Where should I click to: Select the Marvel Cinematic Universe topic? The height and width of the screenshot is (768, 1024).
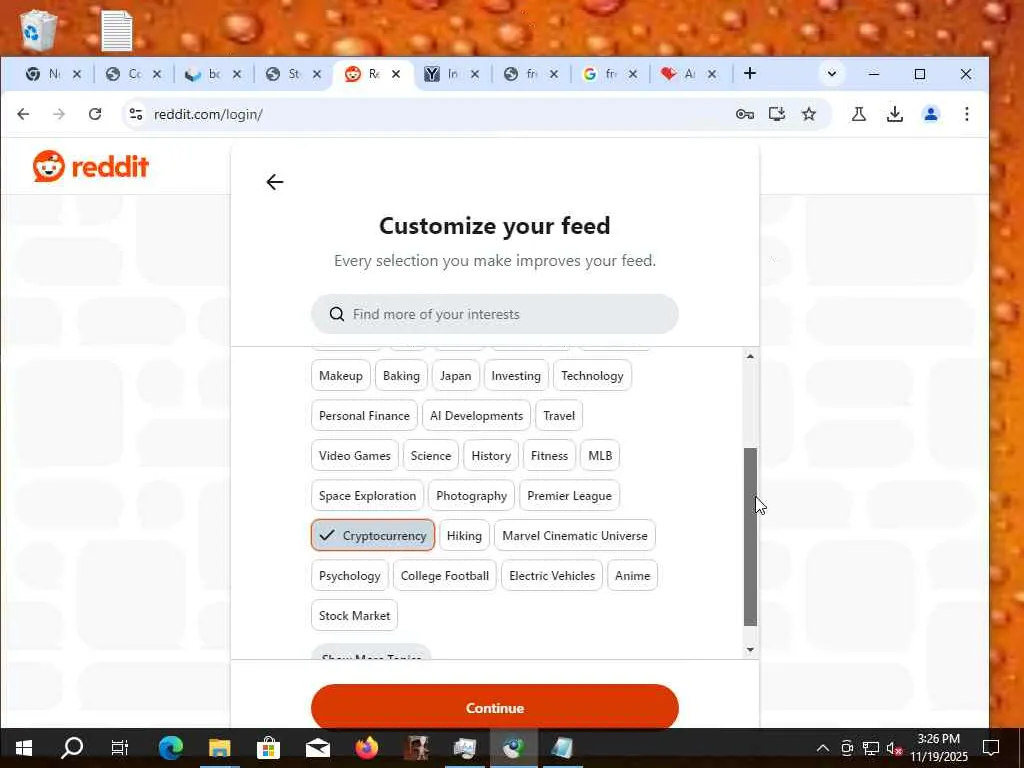point(575,536)
